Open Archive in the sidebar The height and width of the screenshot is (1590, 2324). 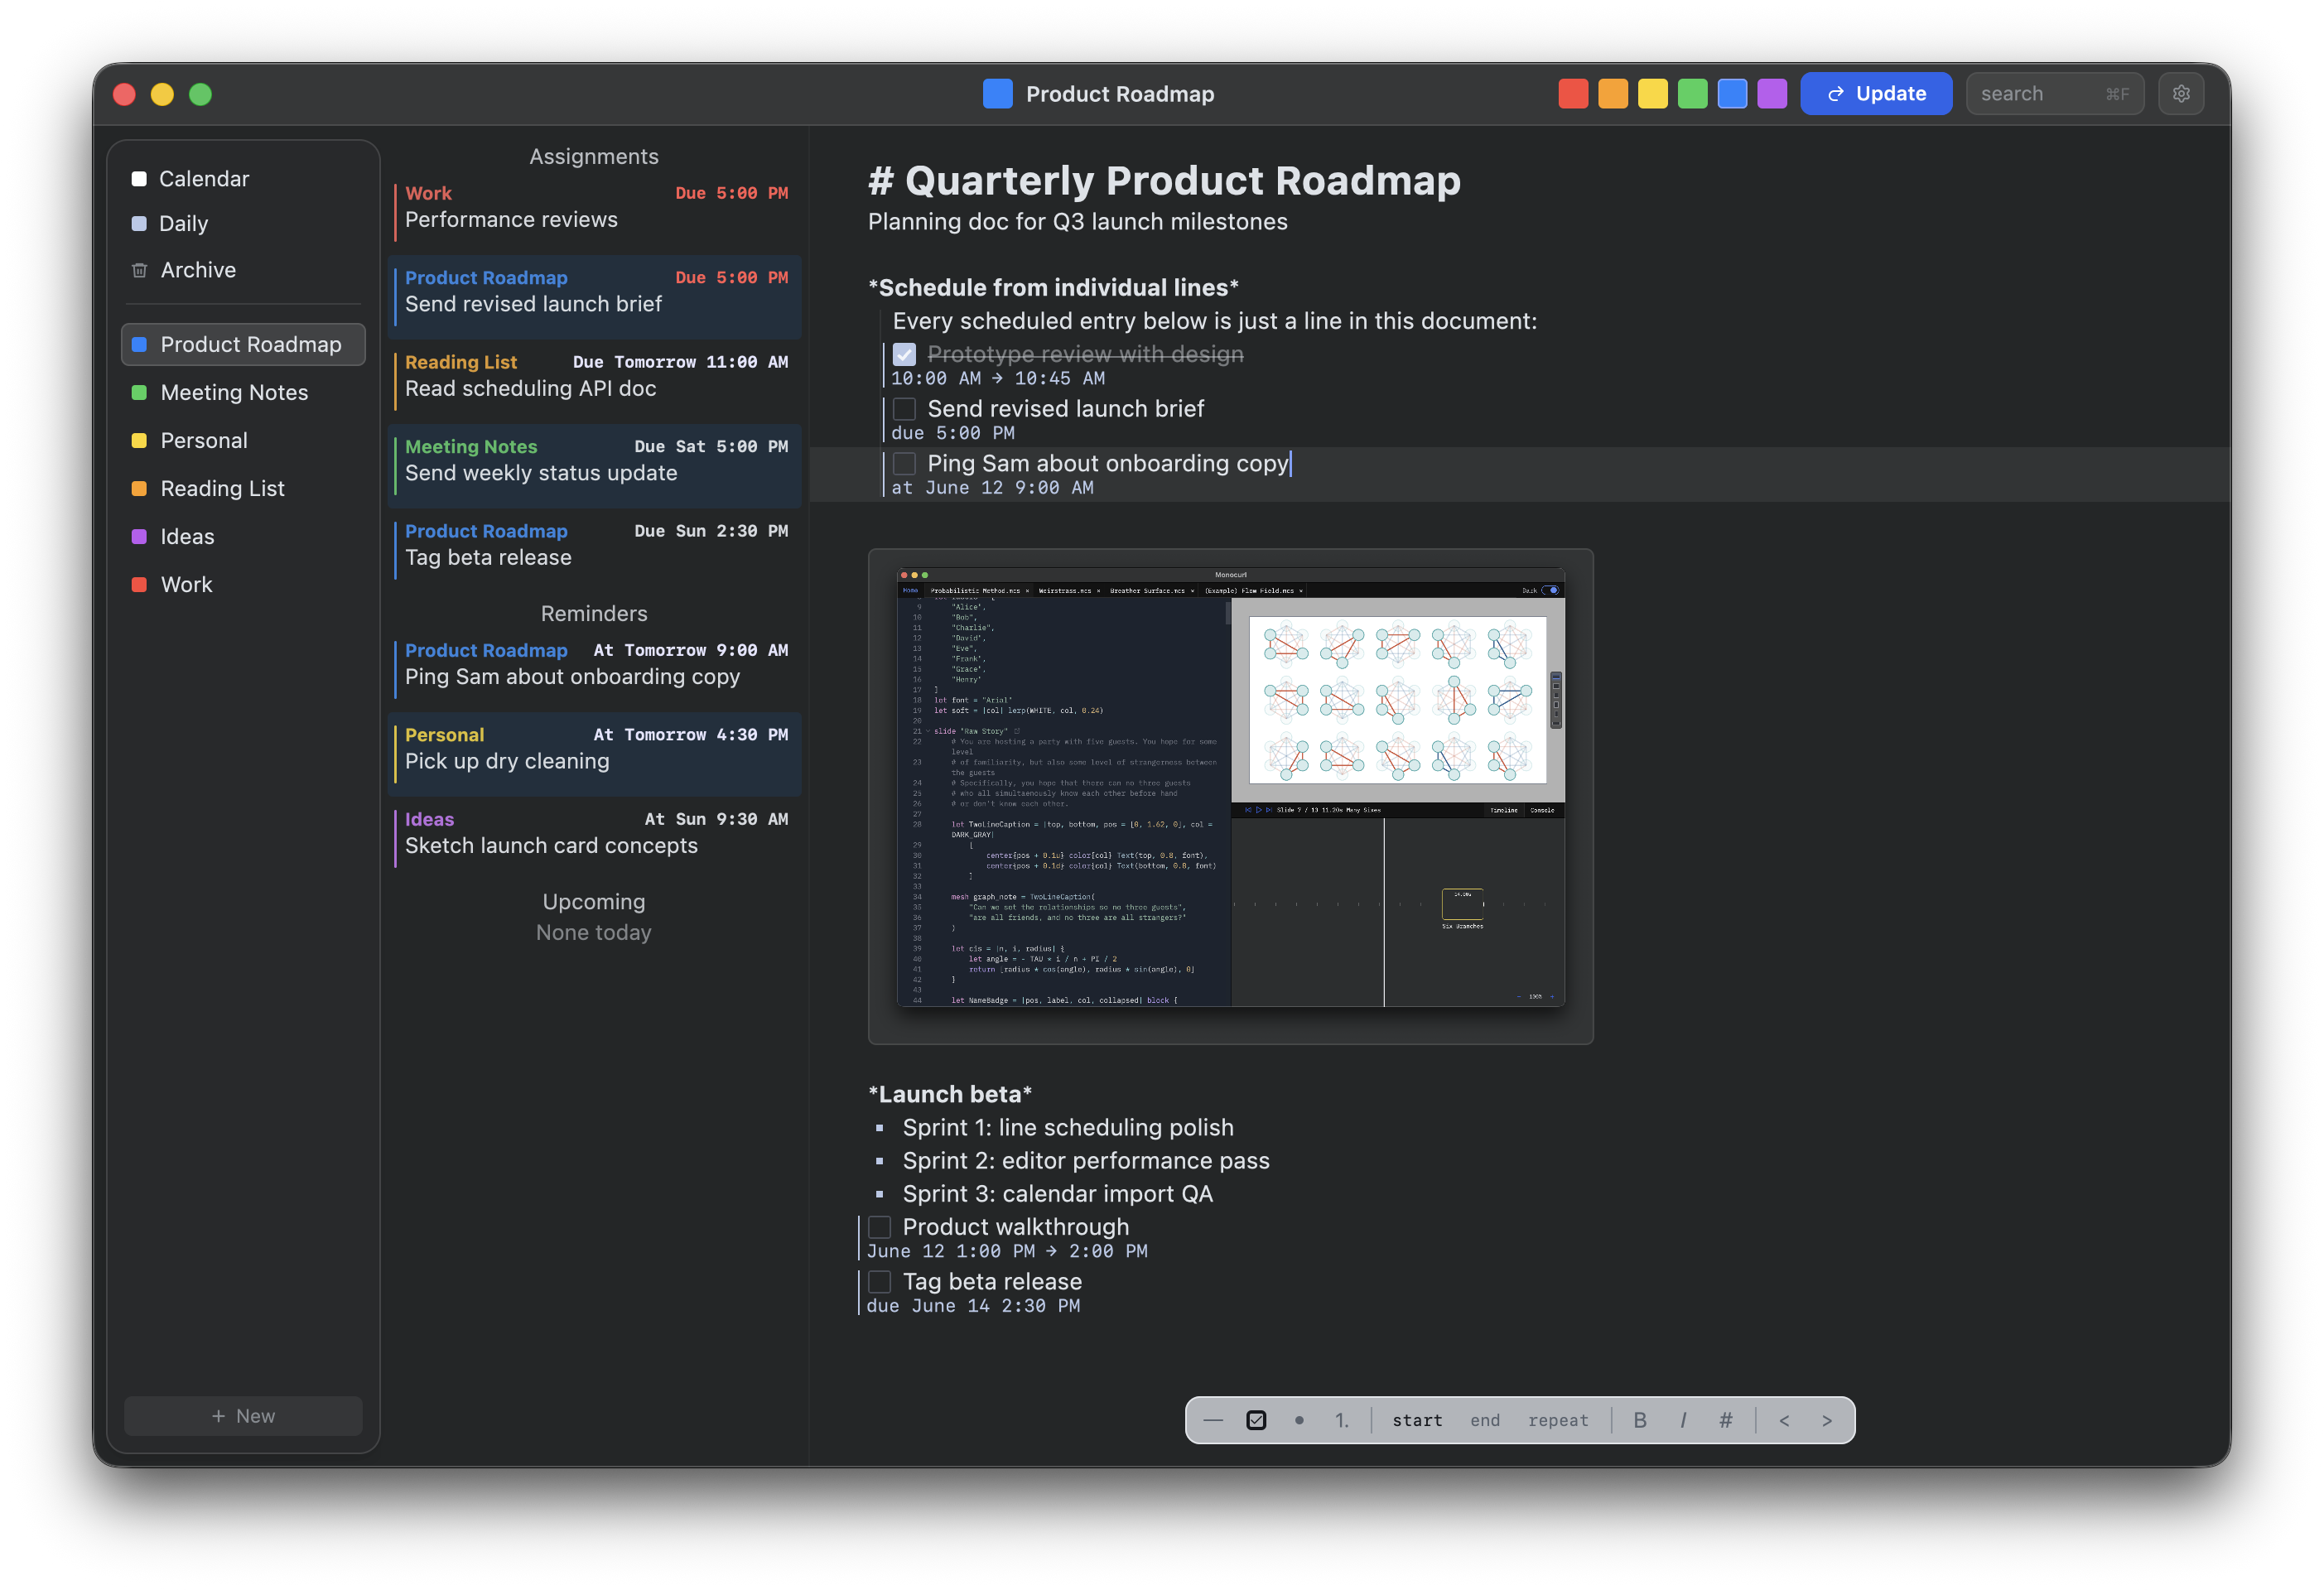click(243, 270)
